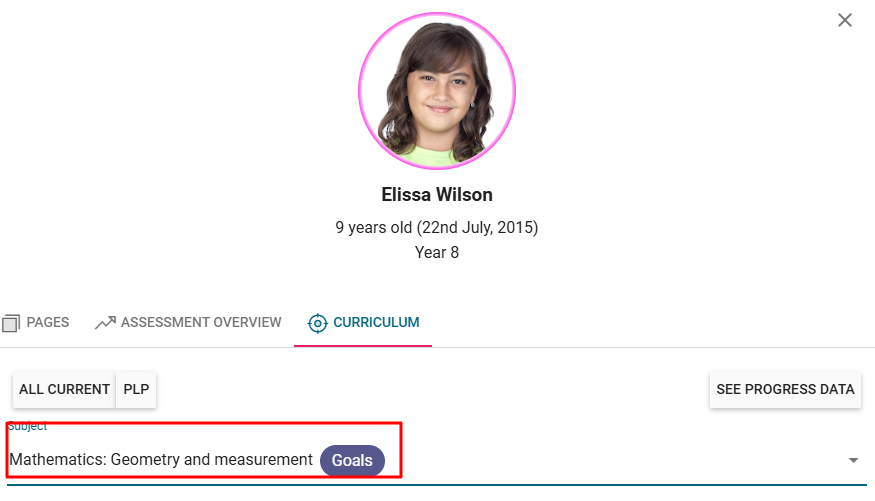Click the Pages tab stacked-pages icon
This screenshot has width=875, height=501.
pos(12,323)
